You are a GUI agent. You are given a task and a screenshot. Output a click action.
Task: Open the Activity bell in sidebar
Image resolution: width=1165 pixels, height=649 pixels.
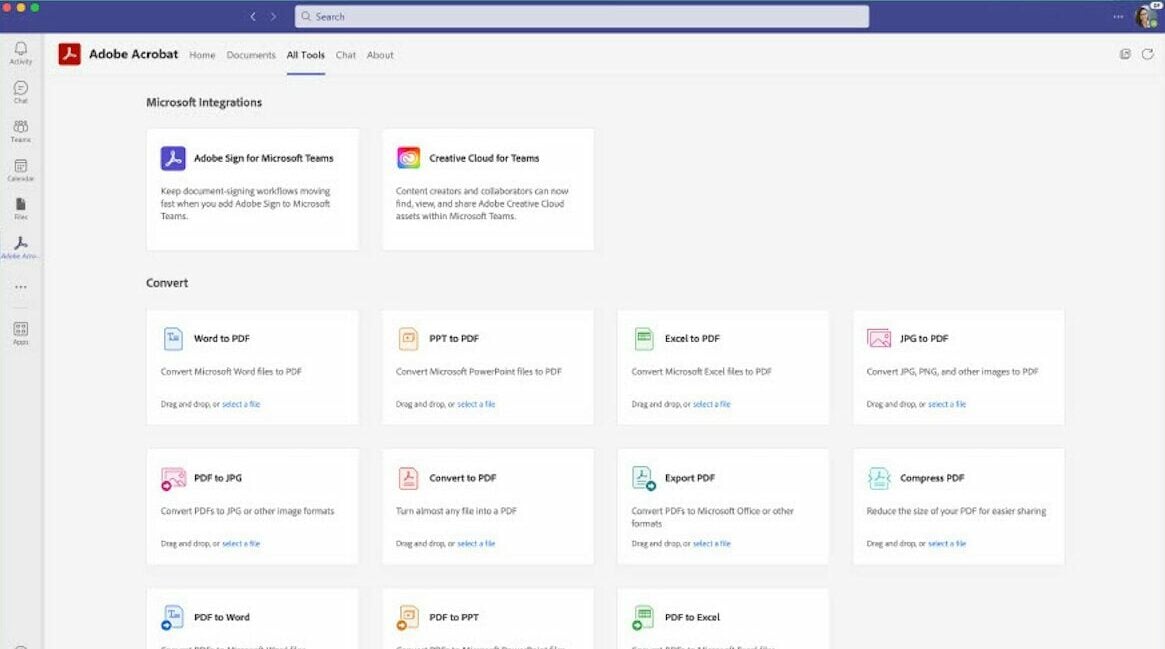pos(21,53)
